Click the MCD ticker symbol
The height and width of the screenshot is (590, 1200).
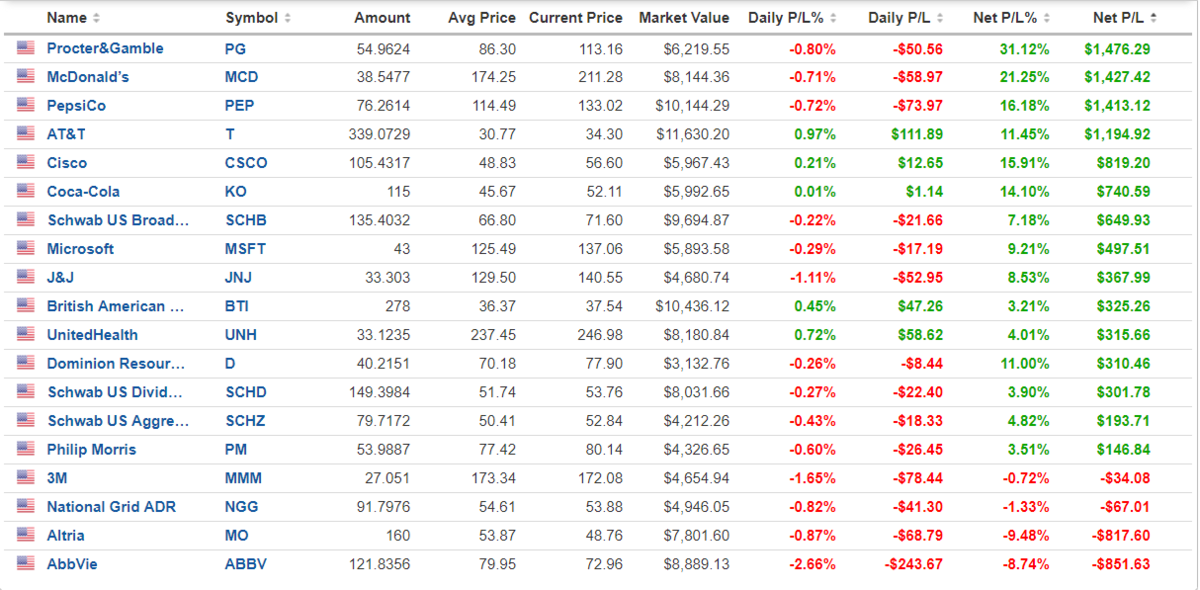point(241,77)
